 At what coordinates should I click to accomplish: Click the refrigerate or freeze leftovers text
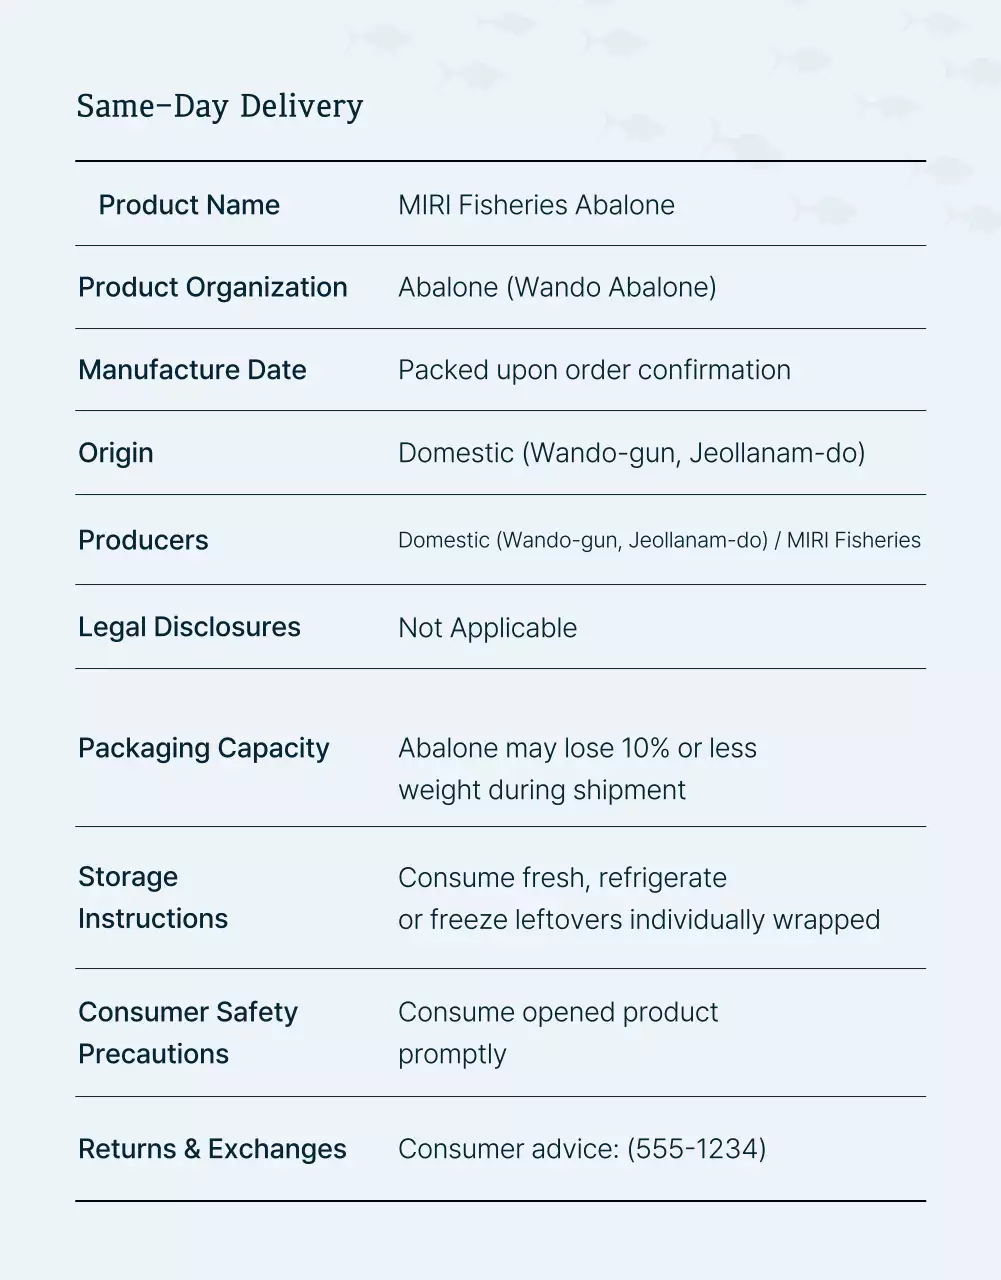639,898
